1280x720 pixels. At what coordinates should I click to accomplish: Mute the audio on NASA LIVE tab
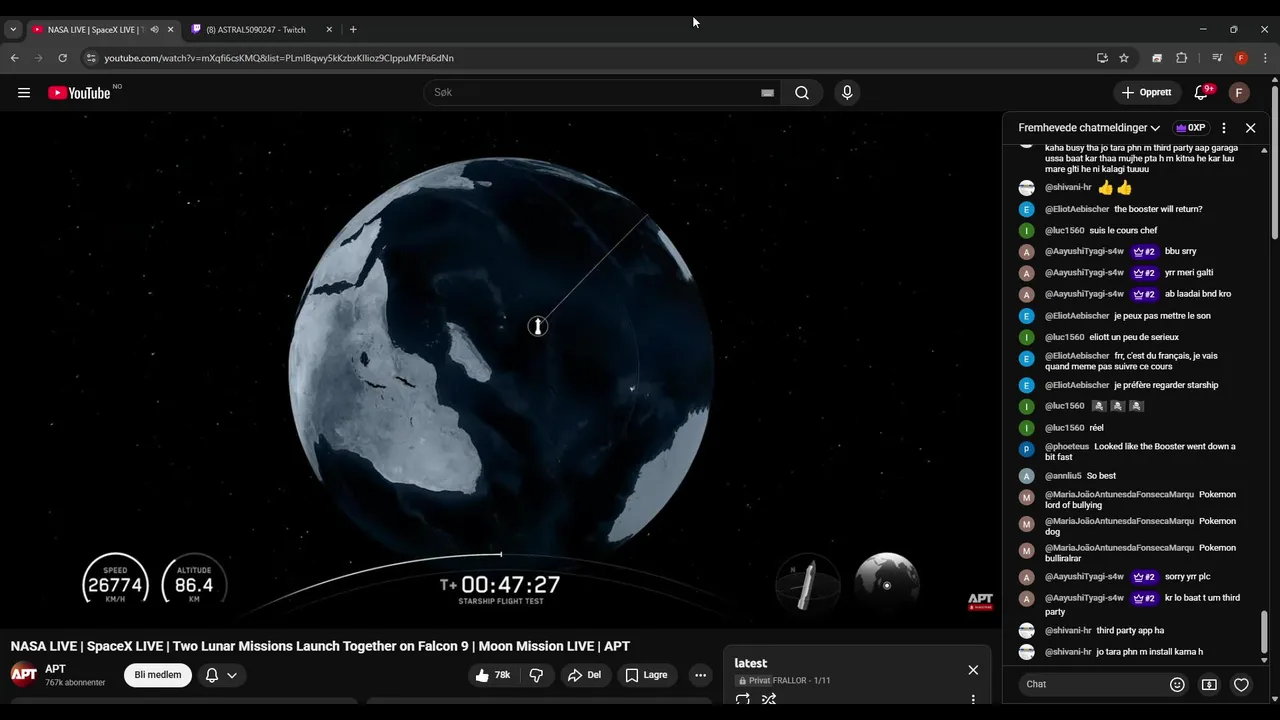(x=154, y=30)
